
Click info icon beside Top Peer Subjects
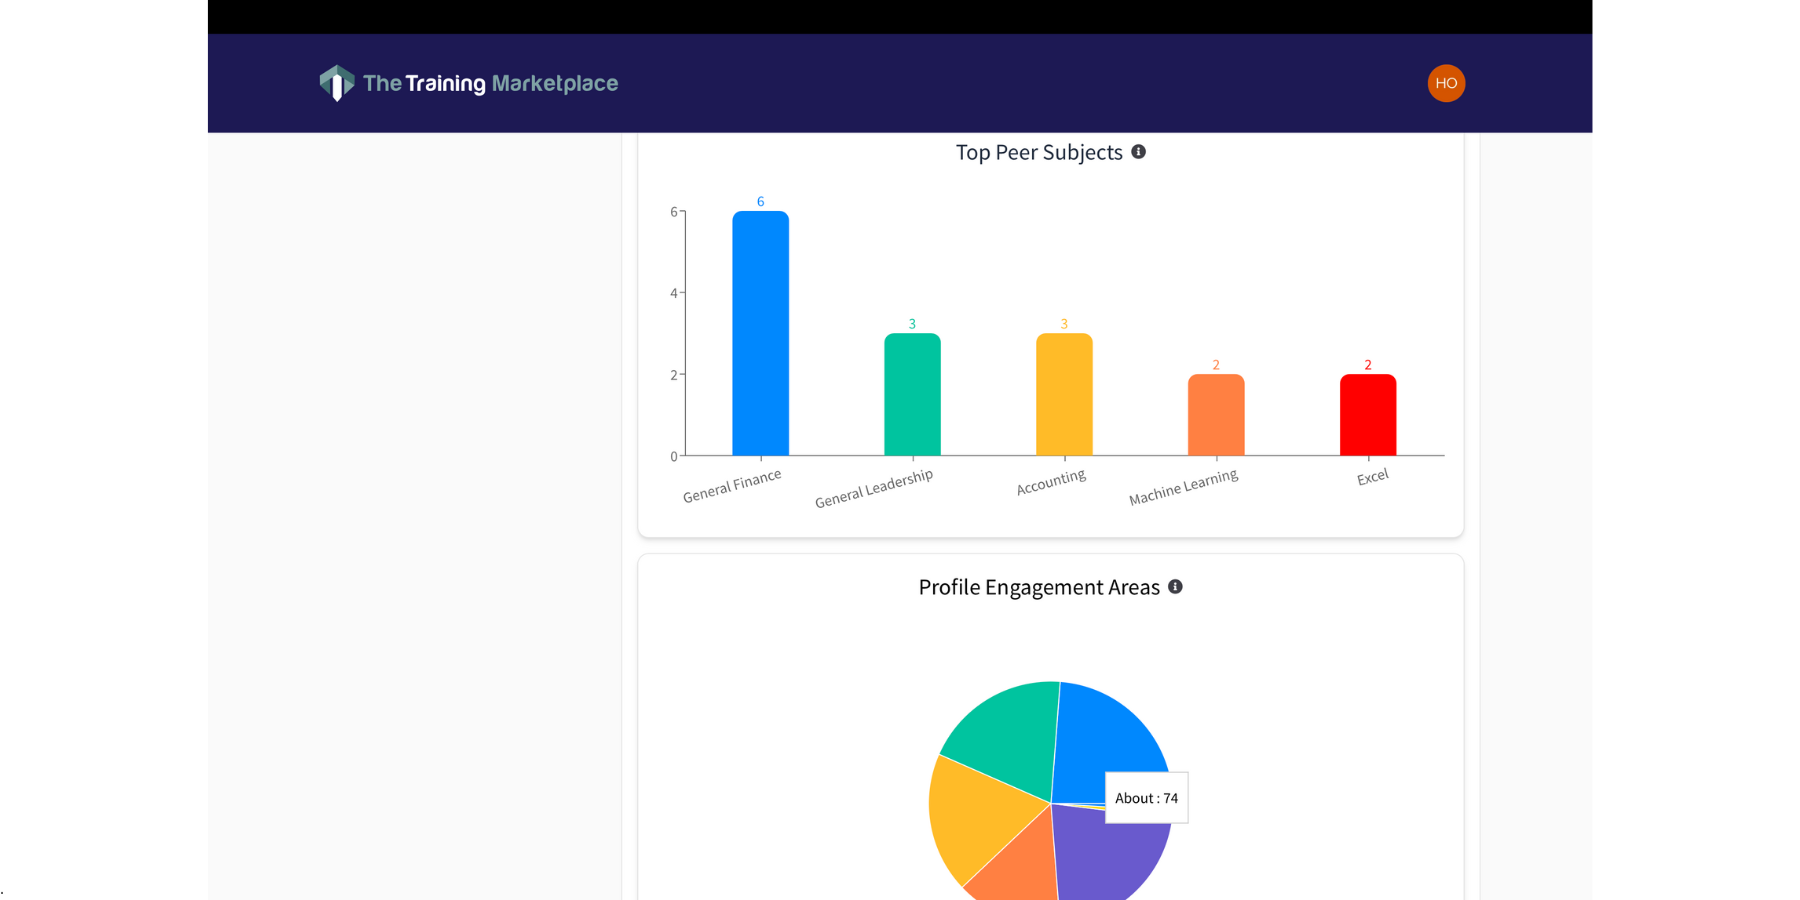click(1138, 152)
